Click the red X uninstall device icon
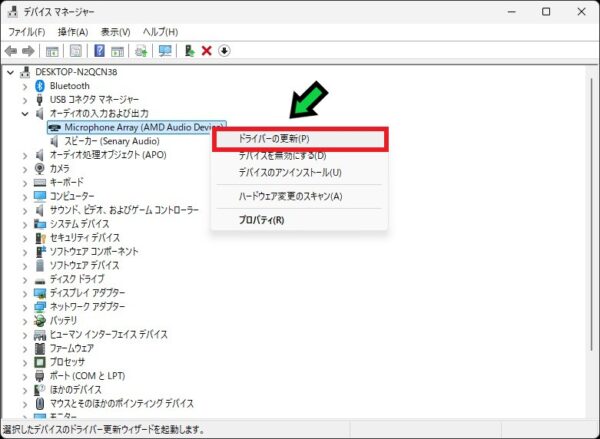This screenshot has width=600, height=439. coord(207,51)
